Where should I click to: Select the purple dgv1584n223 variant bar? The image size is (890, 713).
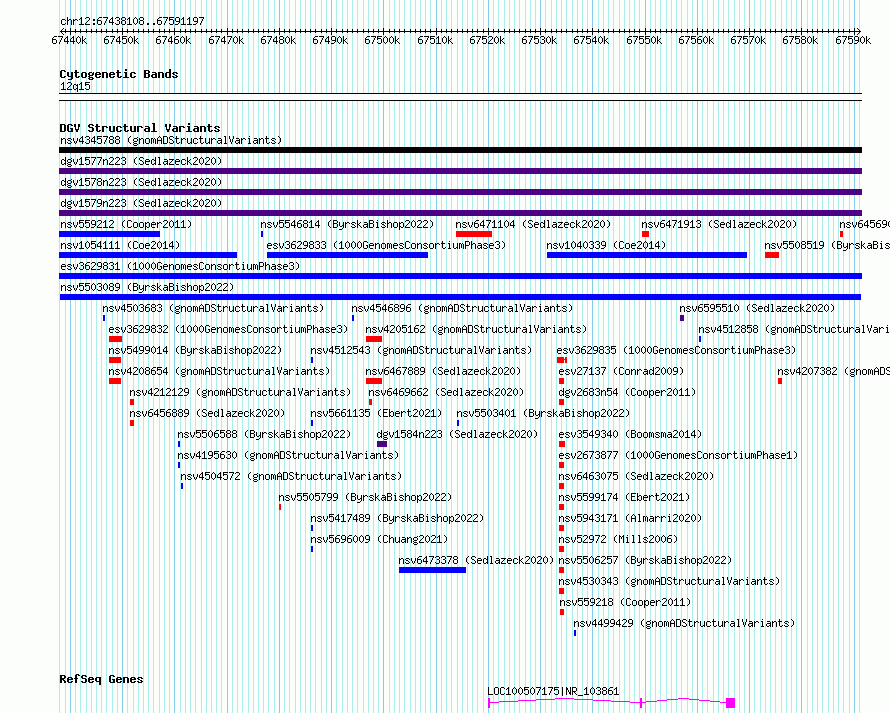coord(382,444)
